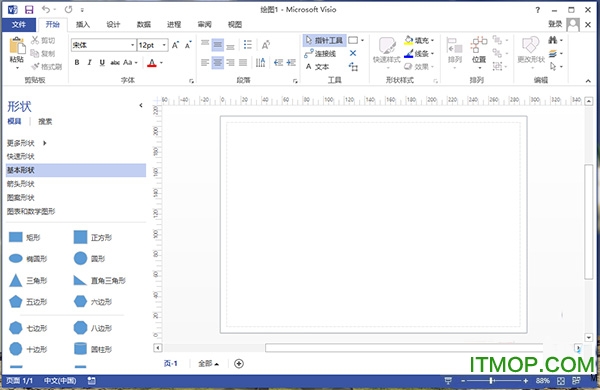Toggle italic formatting
The width and height of the screenshot is (600, 390).
click(89, 62)
